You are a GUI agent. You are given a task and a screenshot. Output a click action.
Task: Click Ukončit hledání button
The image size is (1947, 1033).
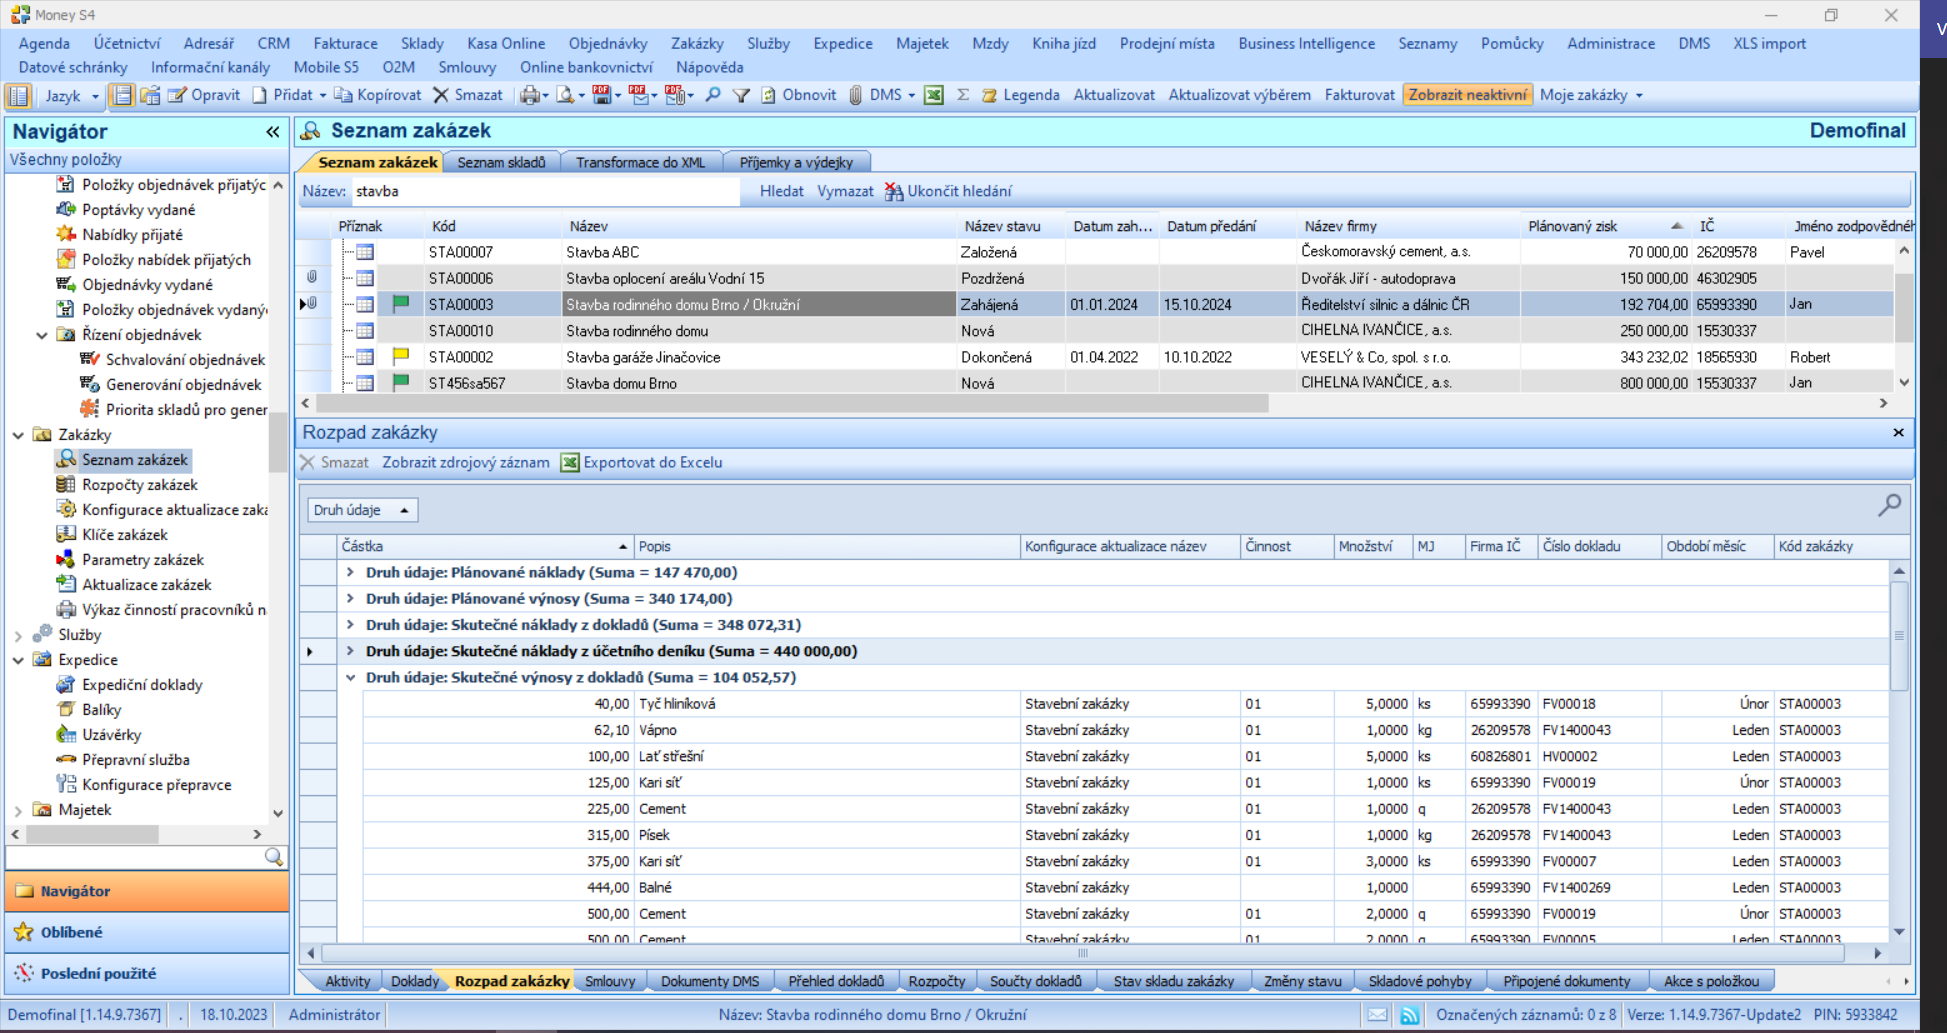[948, 191]
